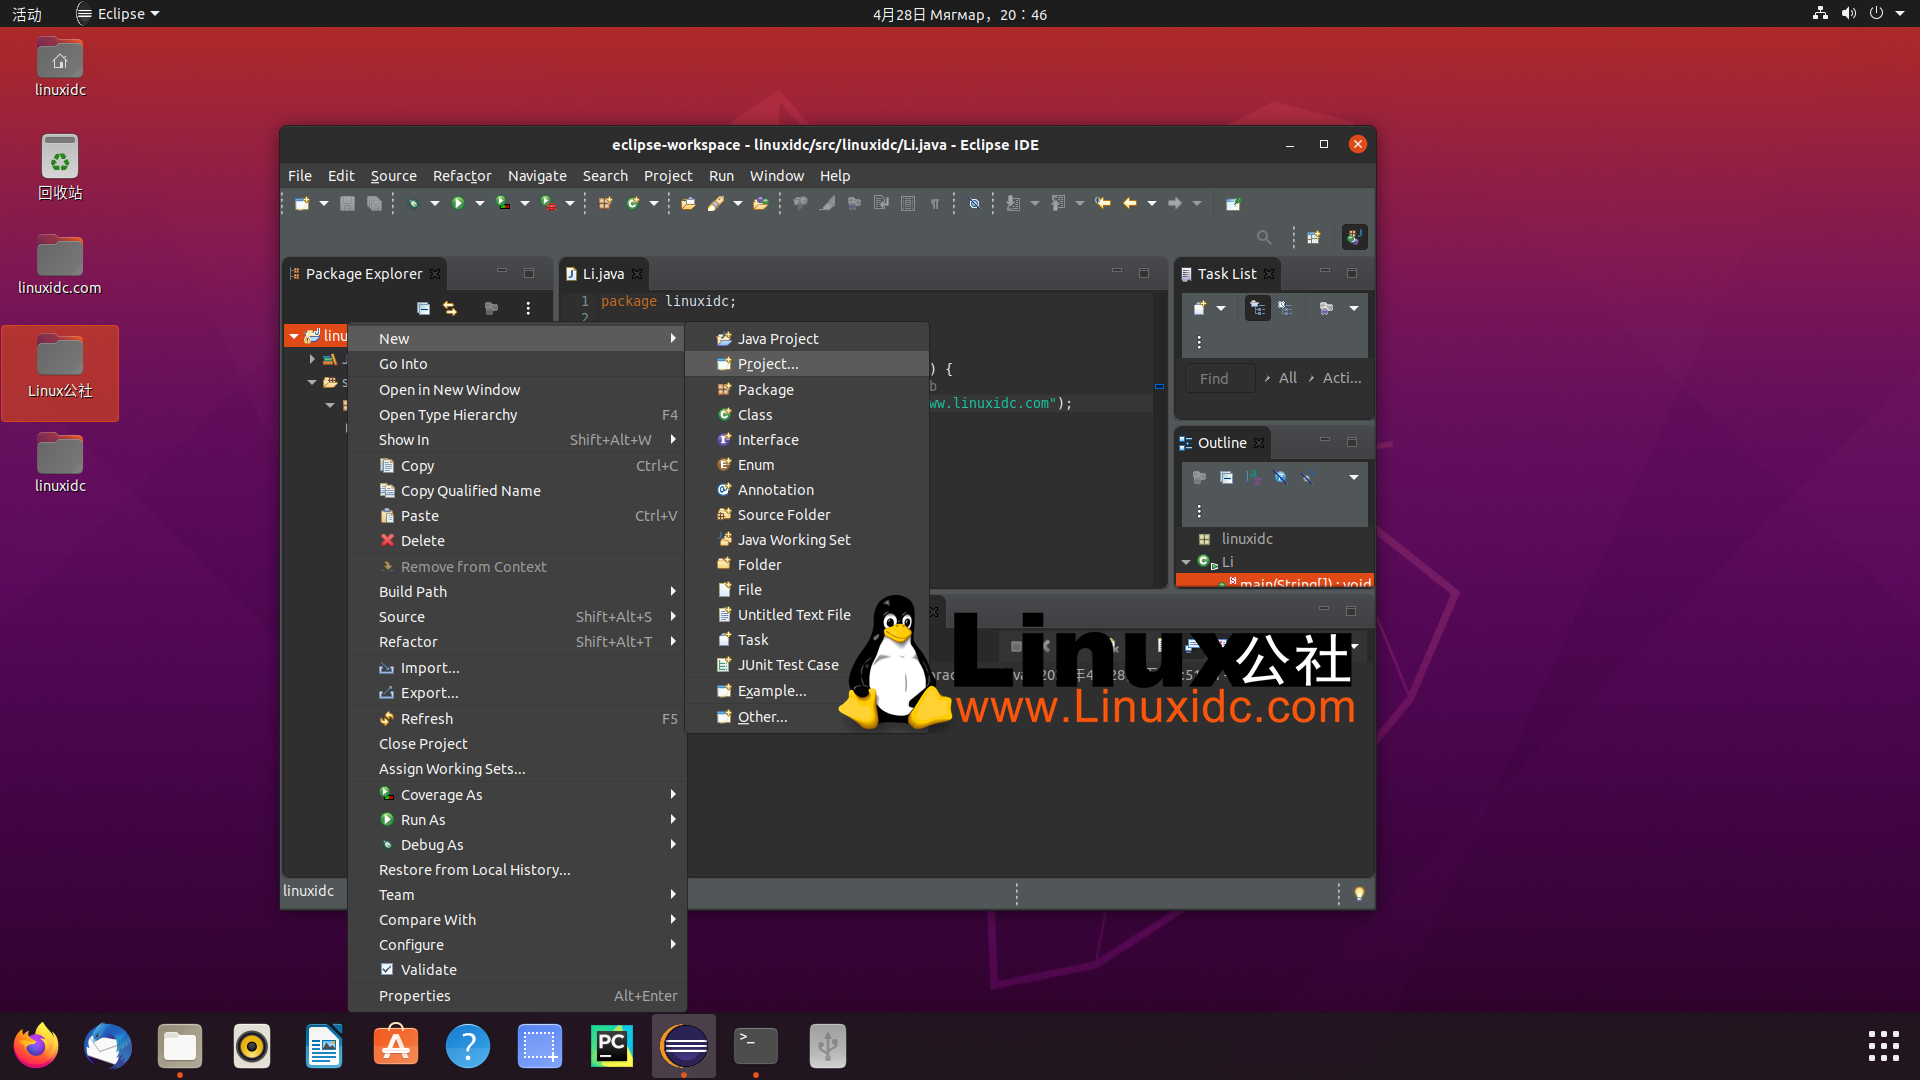Click Import... in the context menu
The image size is (1920, 1080).
click(x=517, y=667)
